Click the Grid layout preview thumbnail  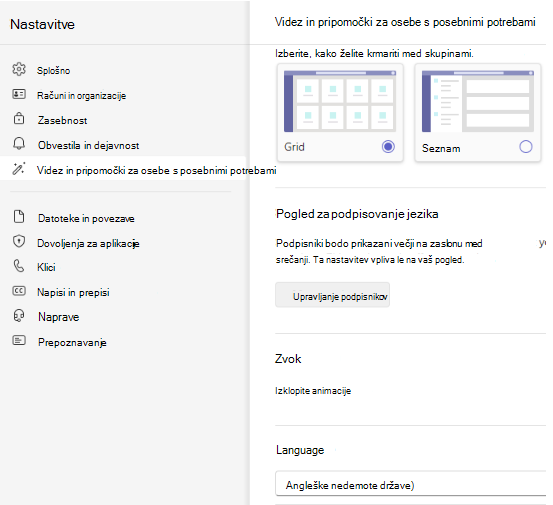click(340, 101)
